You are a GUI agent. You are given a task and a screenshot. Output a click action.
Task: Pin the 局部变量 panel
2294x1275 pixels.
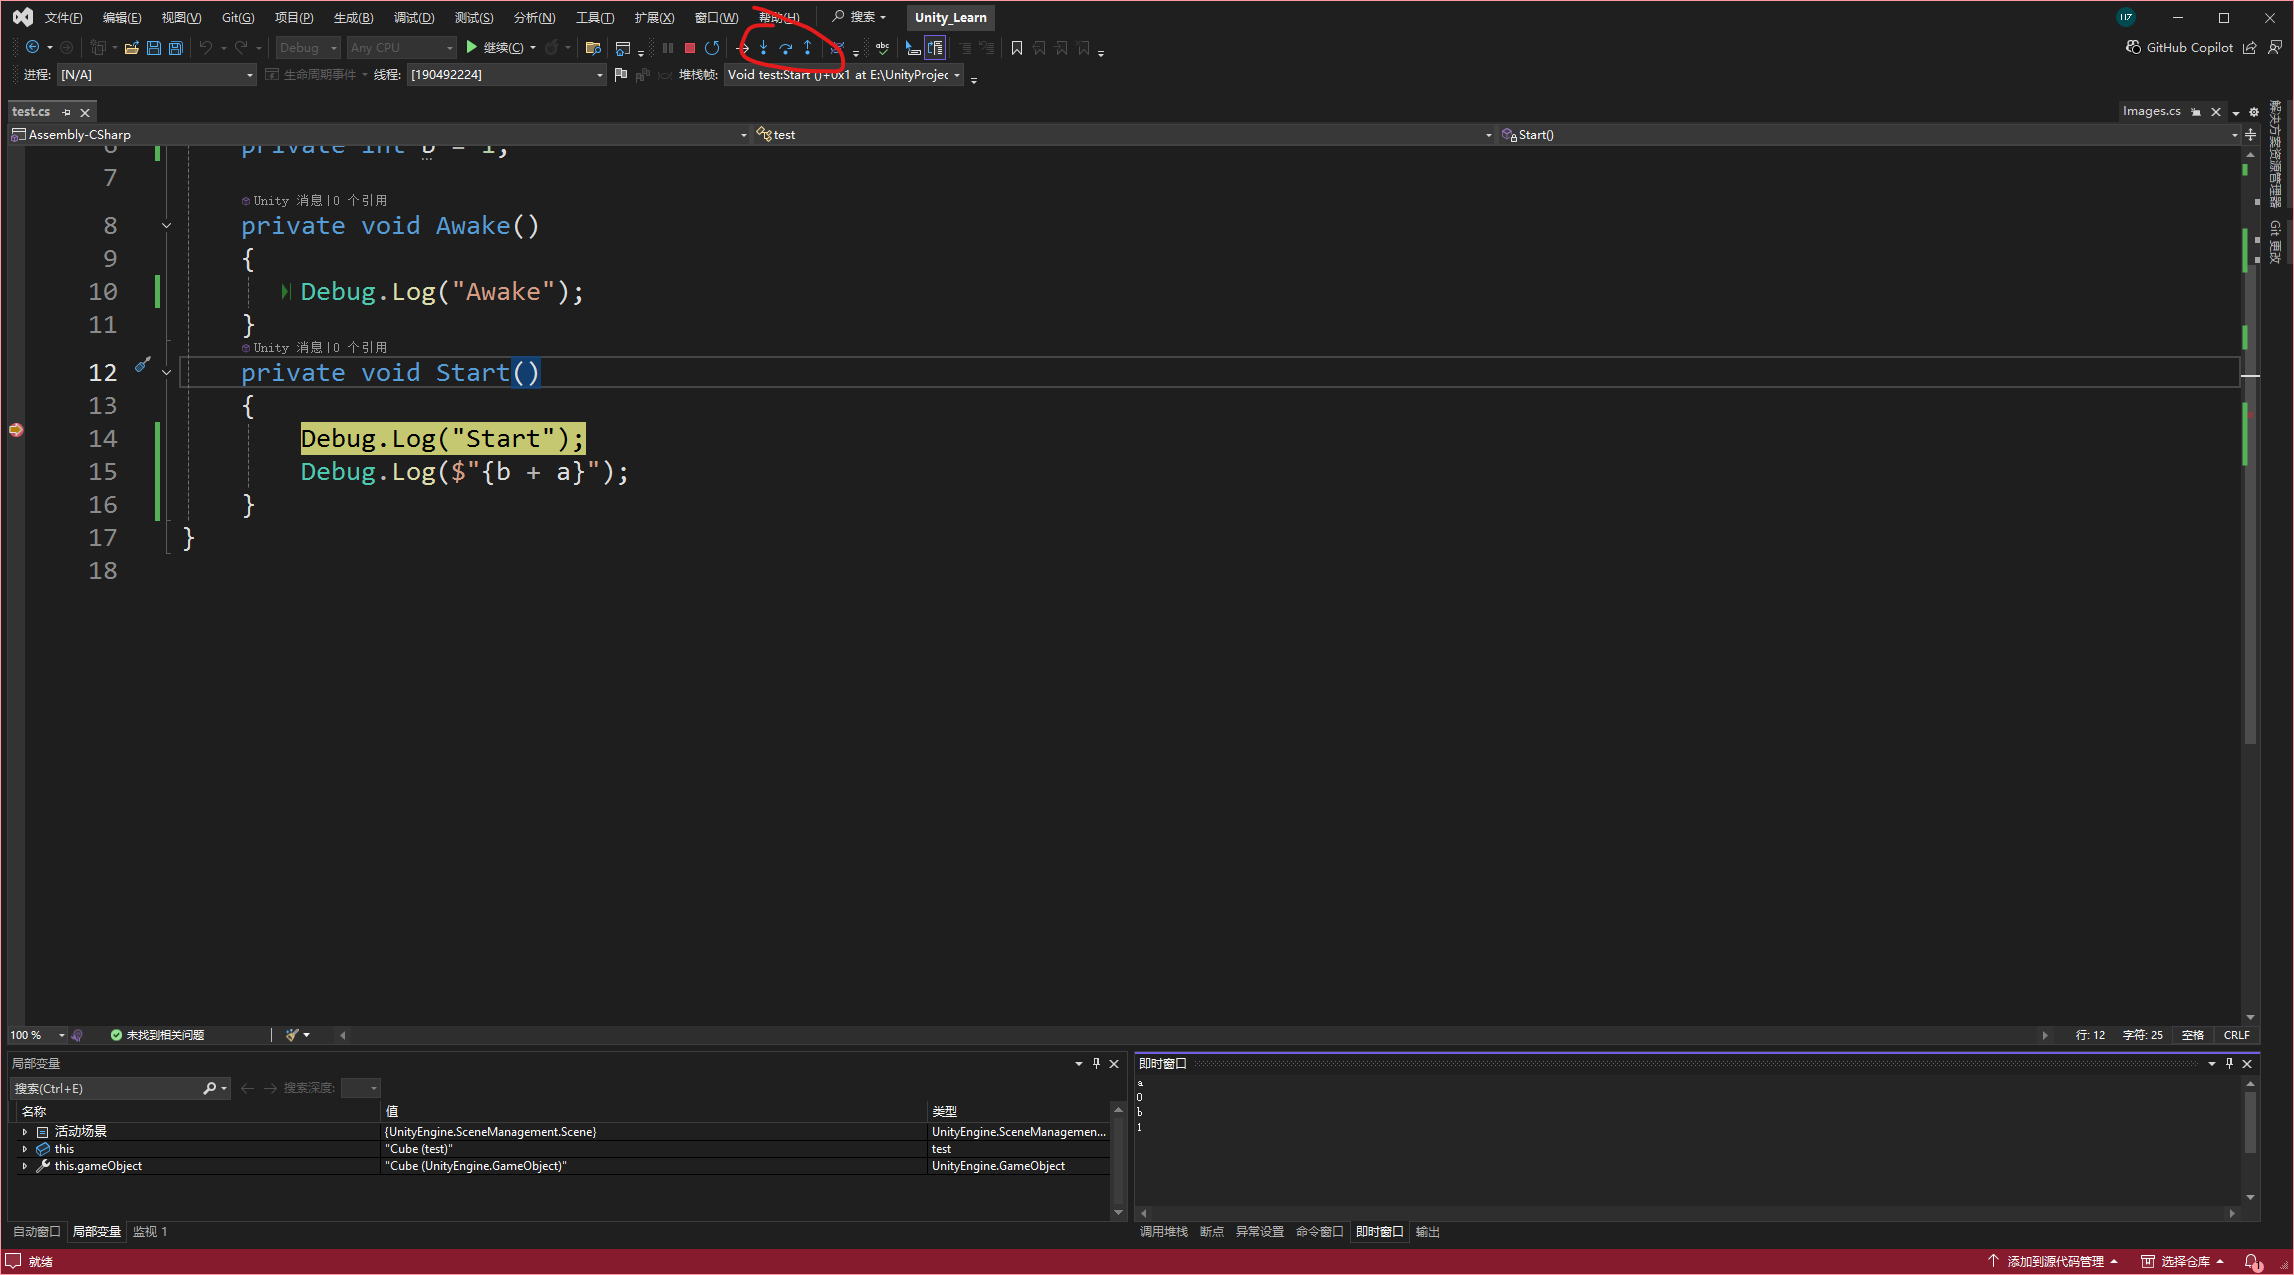pos(1096,1063)
